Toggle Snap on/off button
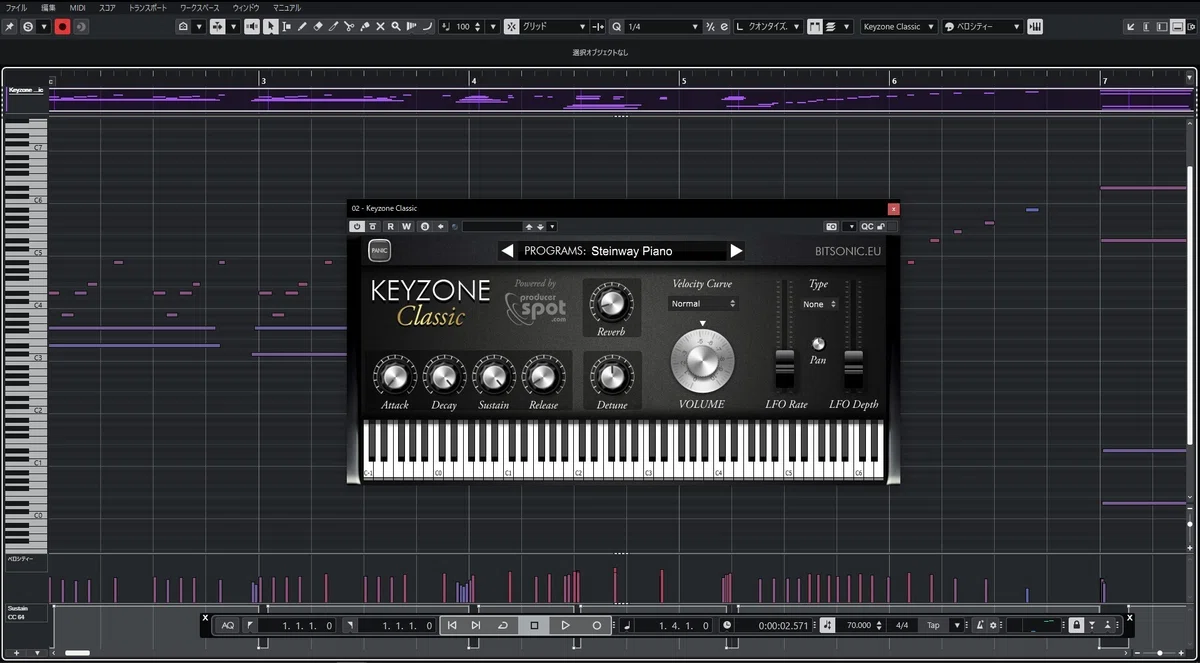 [511, 26]
